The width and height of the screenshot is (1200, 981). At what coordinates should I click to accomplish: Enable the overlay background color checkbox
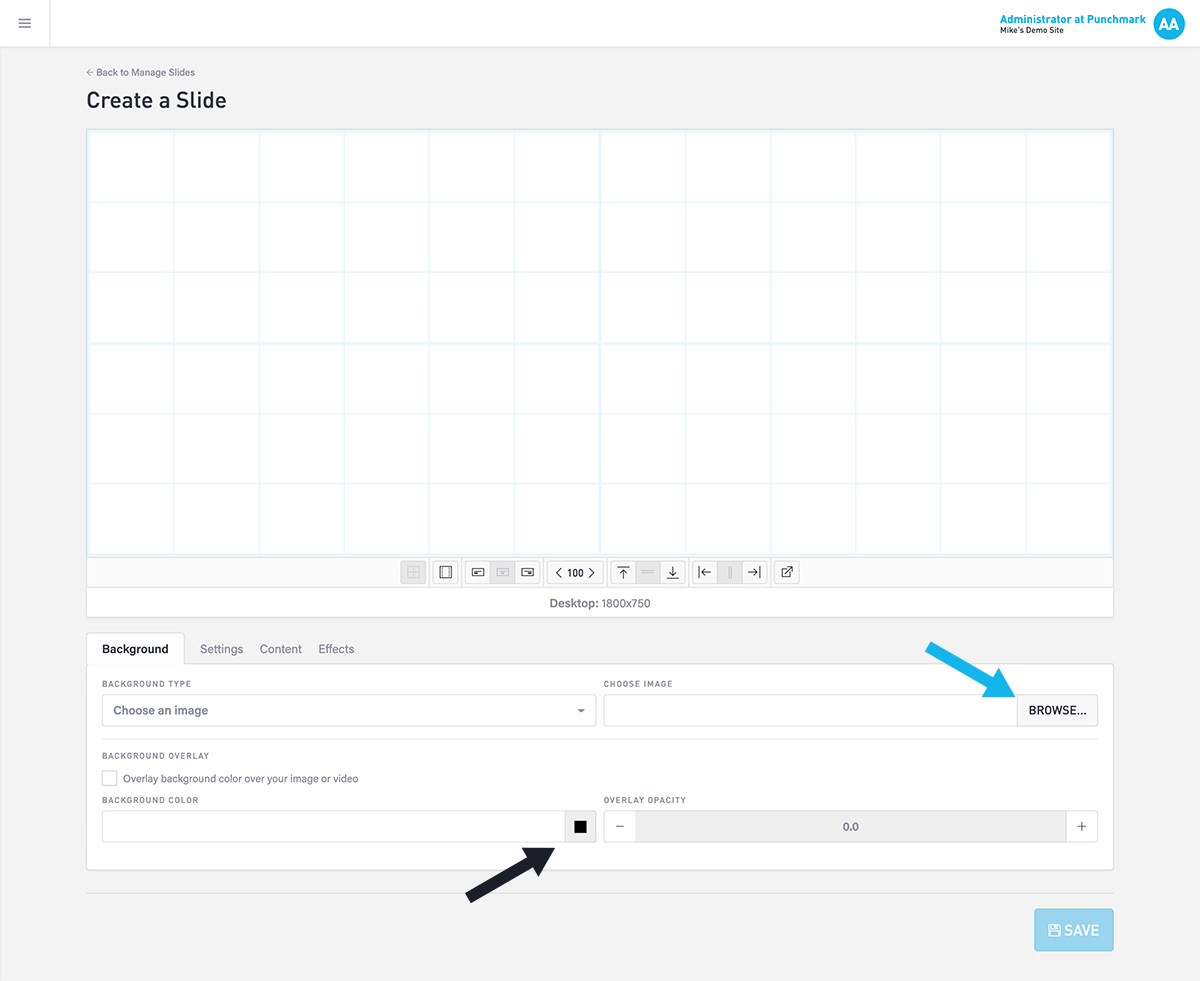click(x=110, y=778)
